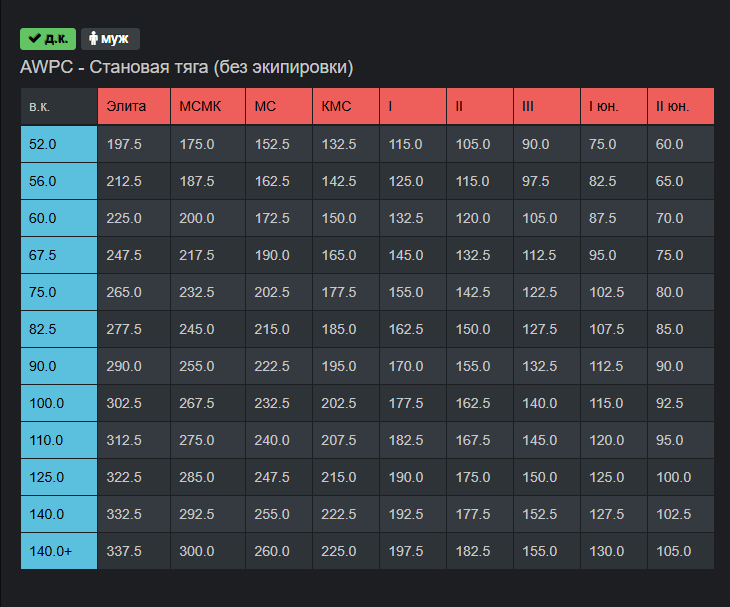Select the 52.0 weight class row header
The image size is (730, 607).
pos(59,144)
